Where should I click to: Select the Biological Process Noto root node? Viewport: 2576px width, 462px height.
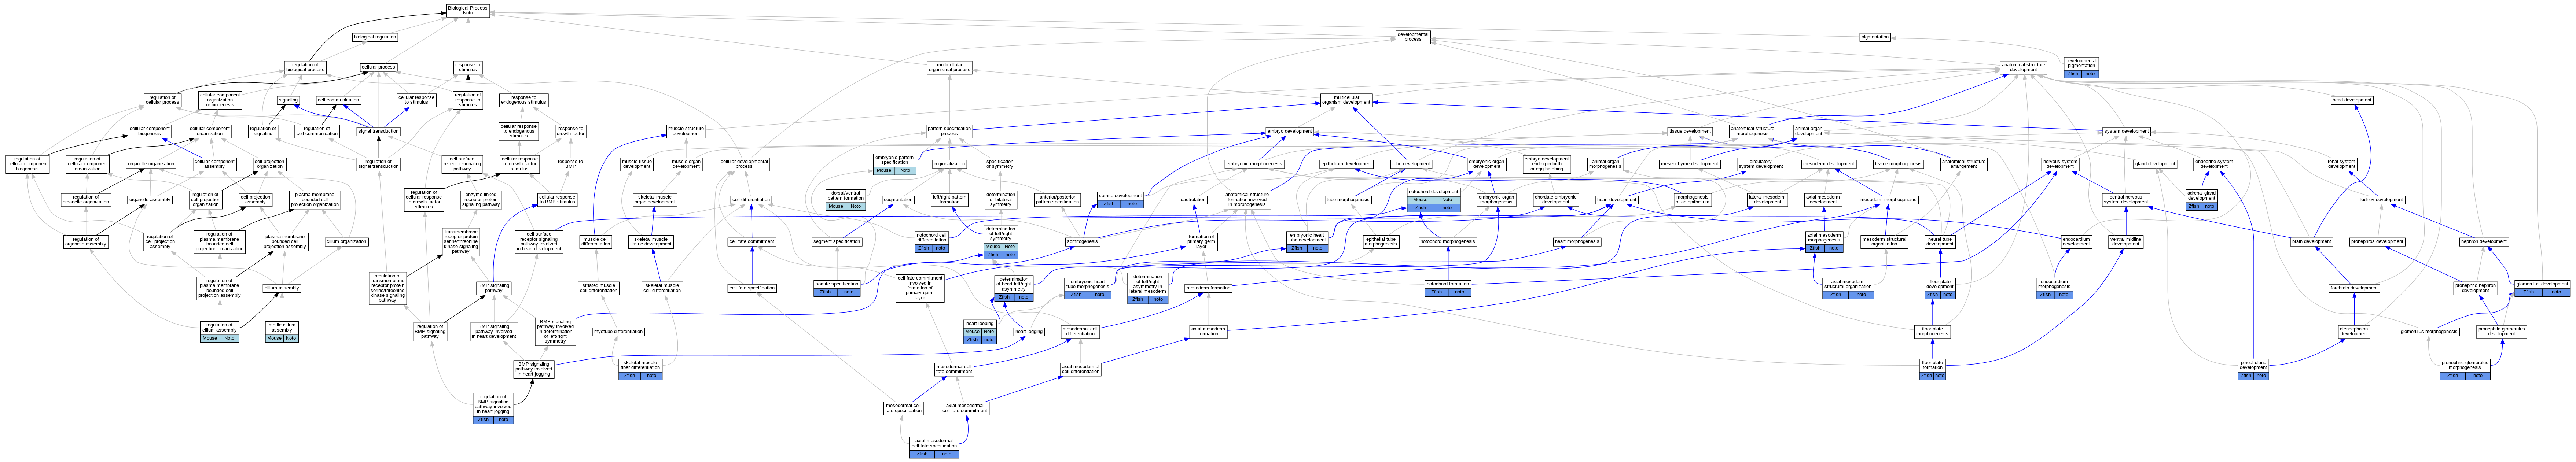468,11
